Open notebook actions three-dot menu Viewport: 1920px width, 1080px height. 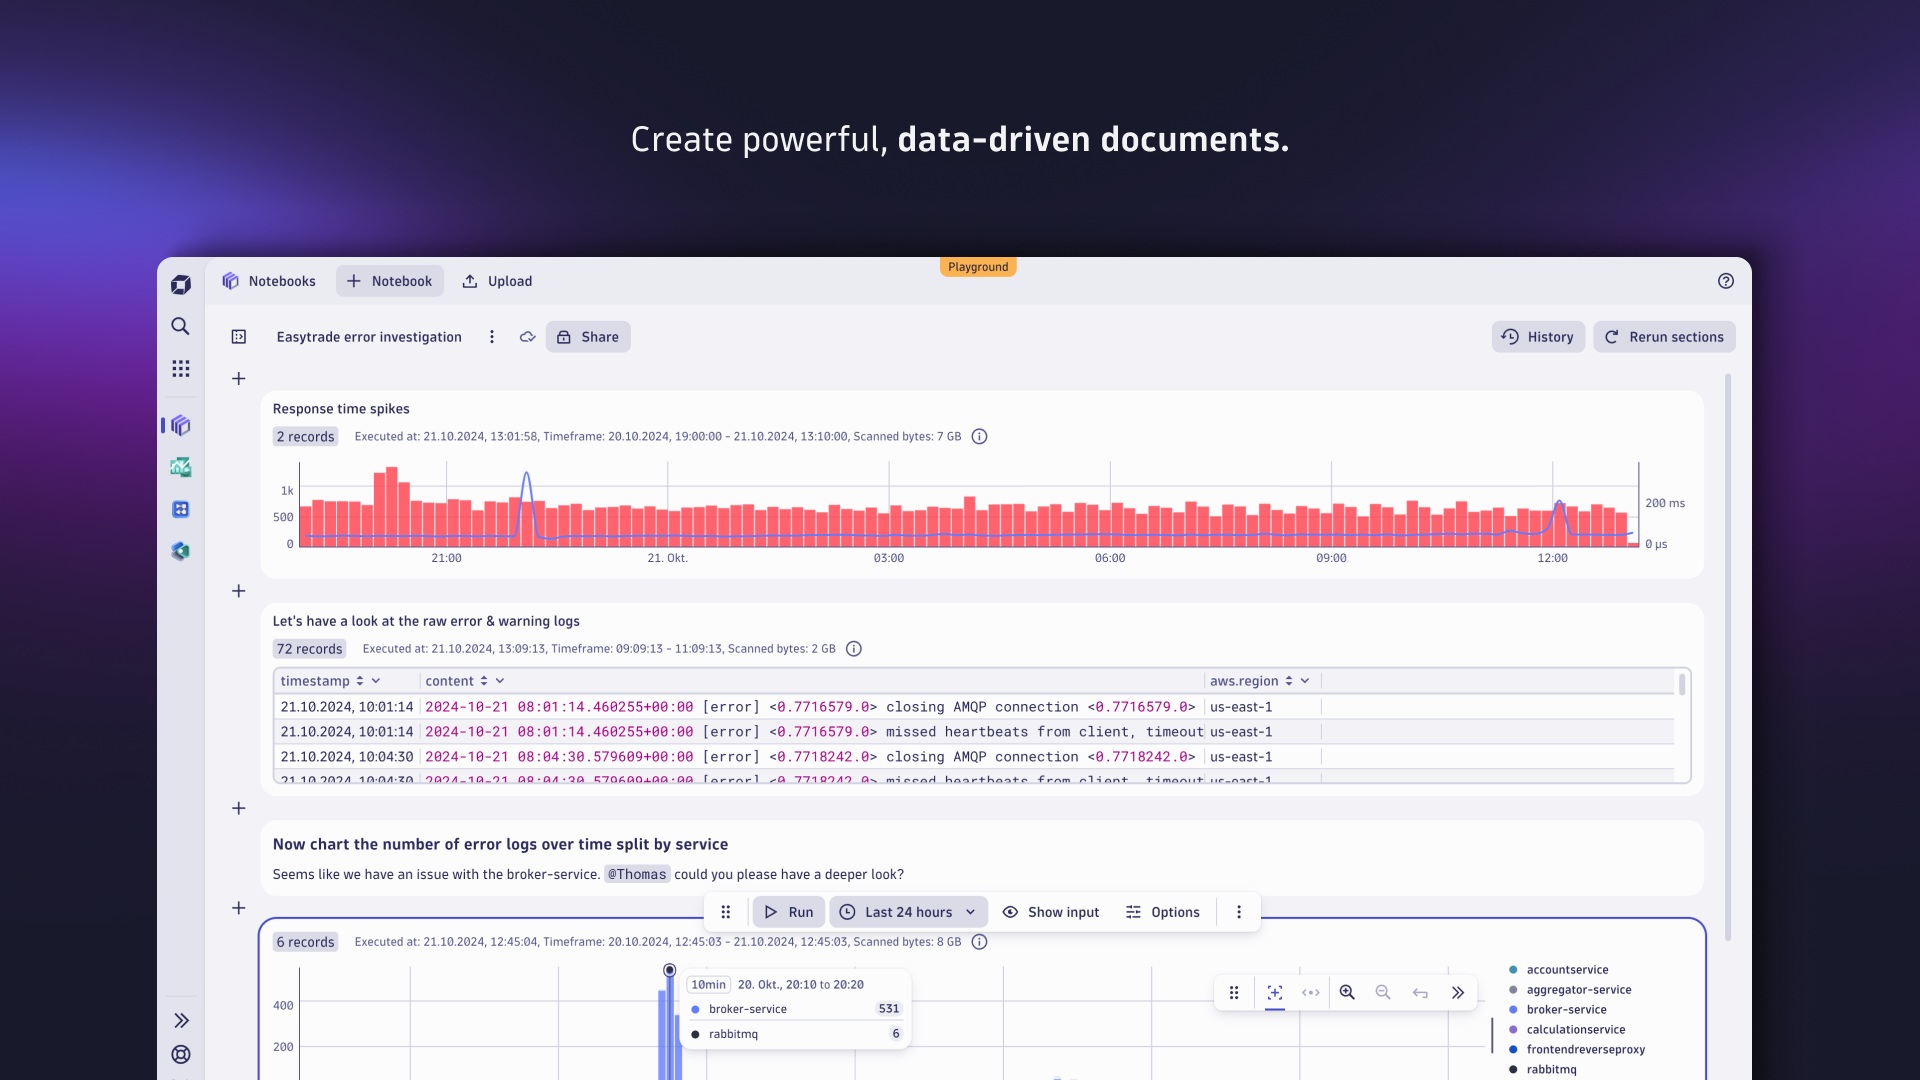(492, 337)
